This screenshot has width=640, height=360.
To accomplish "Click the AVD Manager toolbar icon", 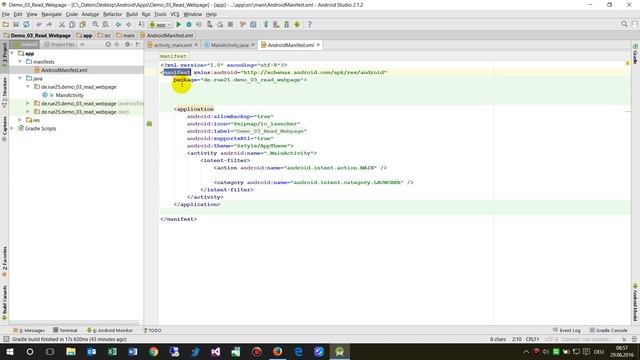I will tap(276, 24).
